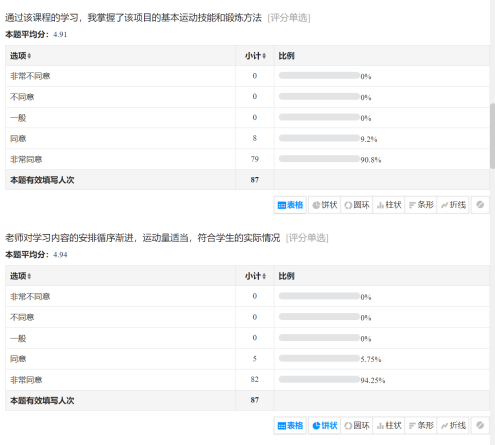Choose 条形 chart for first question
The width and height of the screenshot is (495, 445).
pos(421,205)
